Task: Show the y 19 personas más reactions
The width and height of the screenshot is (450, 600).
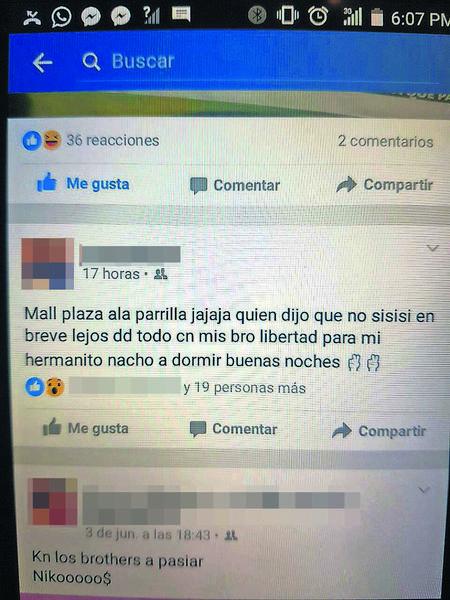Action: click(x=245, y=388)
